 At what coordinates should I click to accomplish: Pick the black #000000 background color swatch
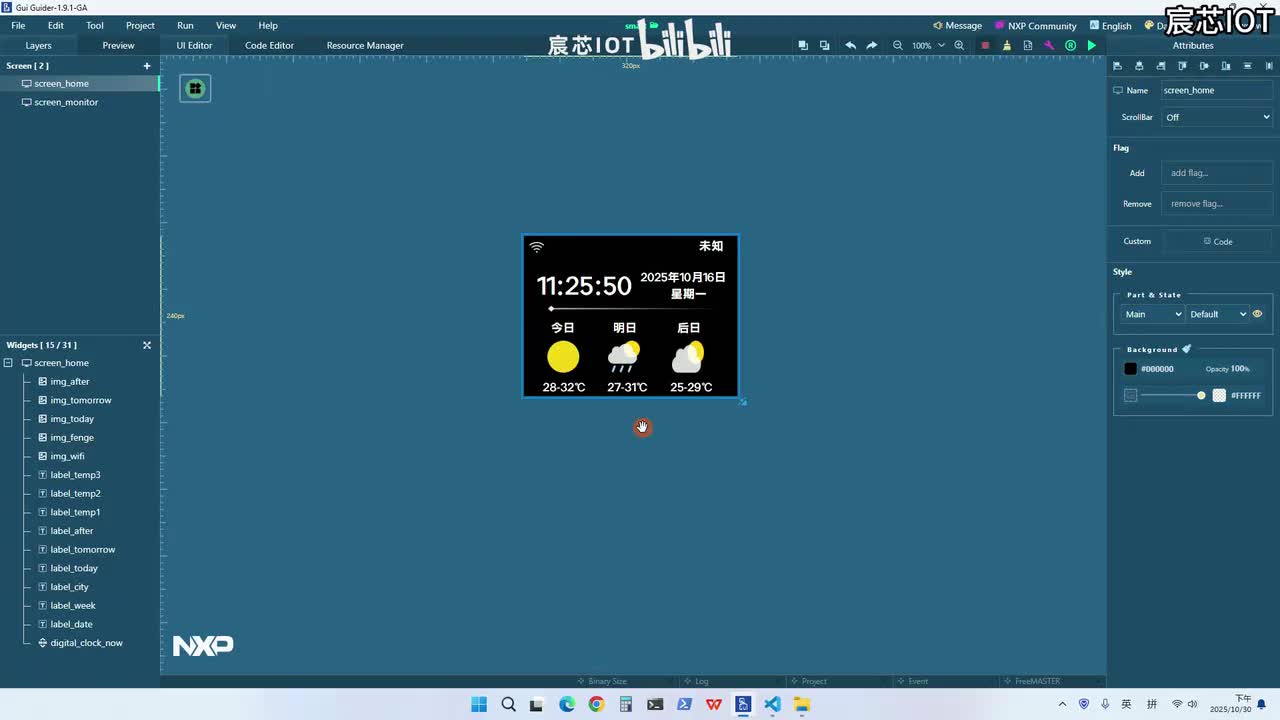pos(1131,368)
